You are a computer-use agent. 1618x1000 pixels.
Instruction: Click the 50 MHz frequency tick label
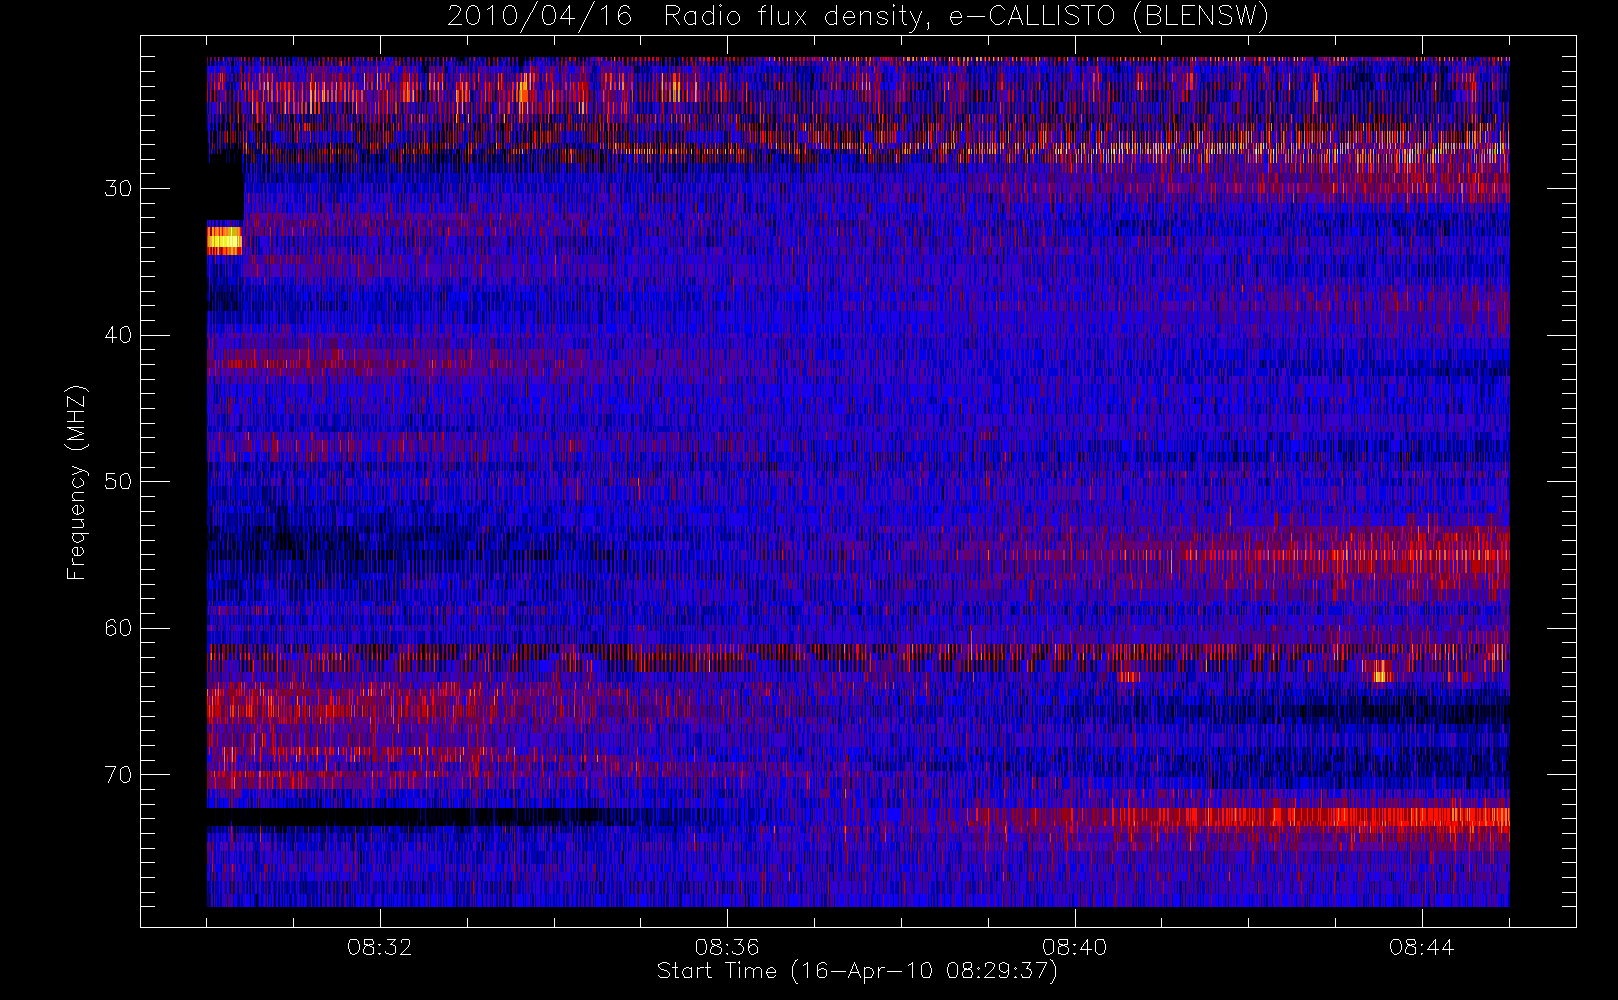tap(118, 482)
